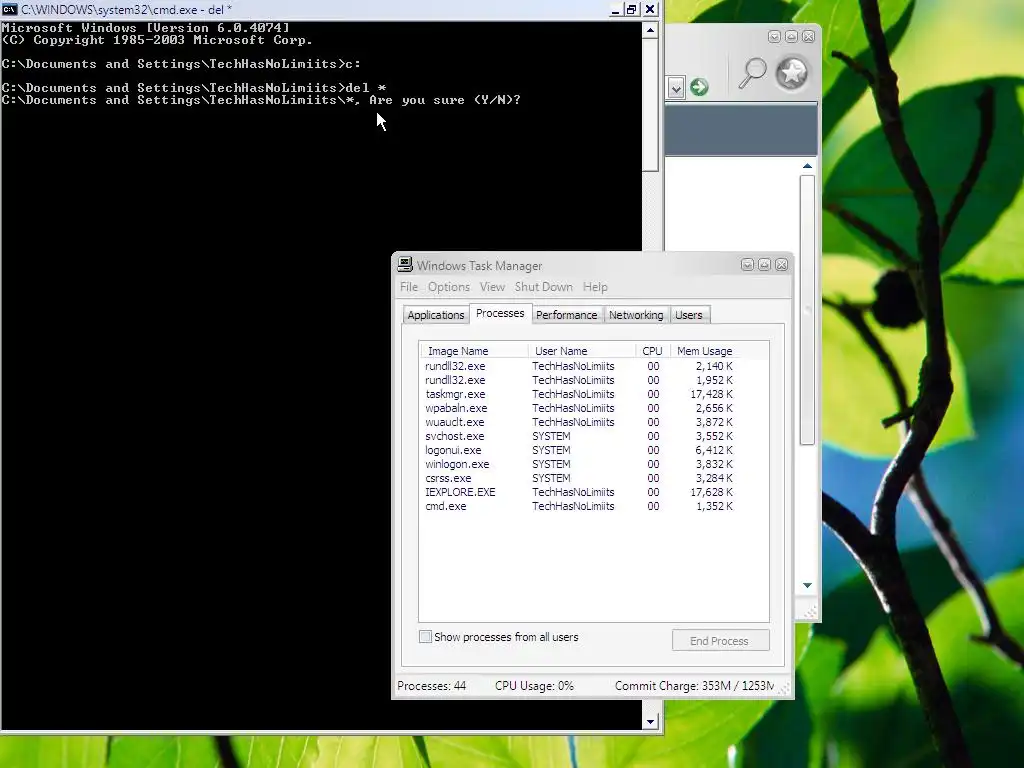Viewport: 1024px width, 768px height.
Task: Click the 17,428 K memory value
Action: (x=711, y=394)
